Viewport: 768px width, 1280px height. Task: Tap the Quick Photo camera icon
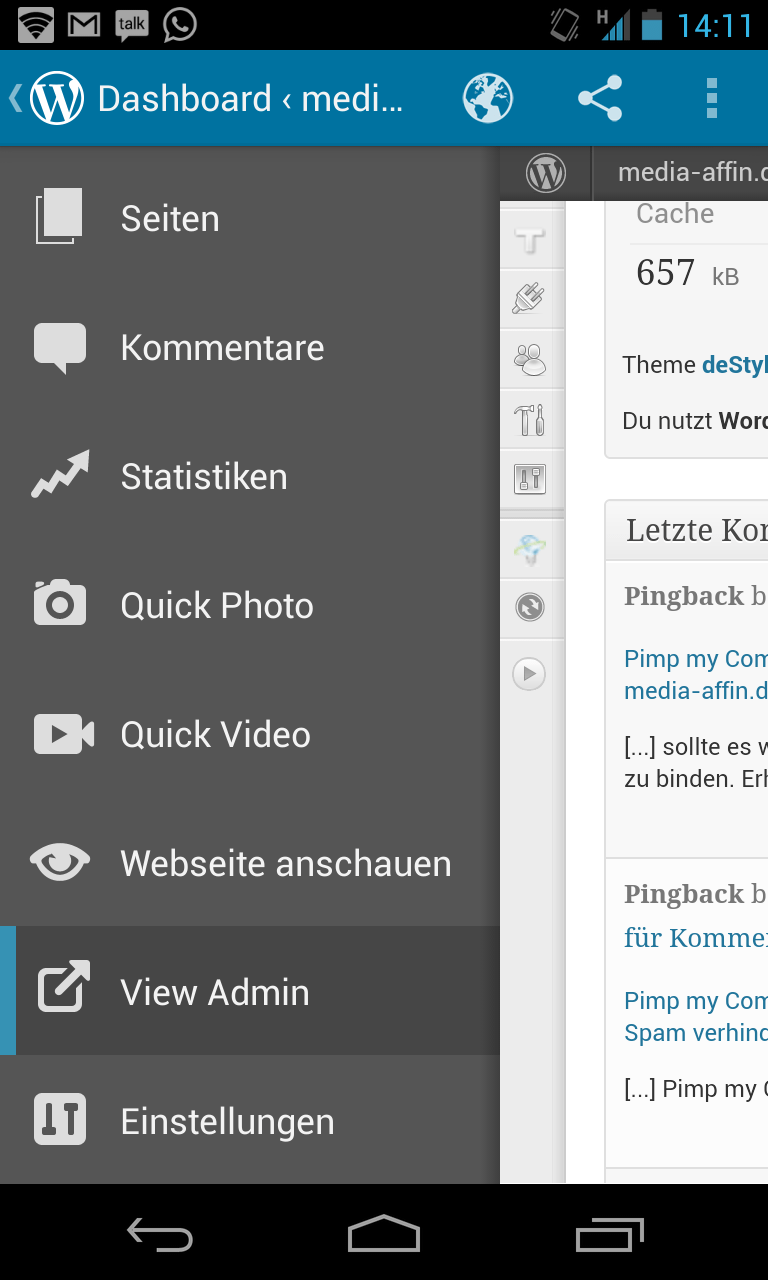click(59, 603)
